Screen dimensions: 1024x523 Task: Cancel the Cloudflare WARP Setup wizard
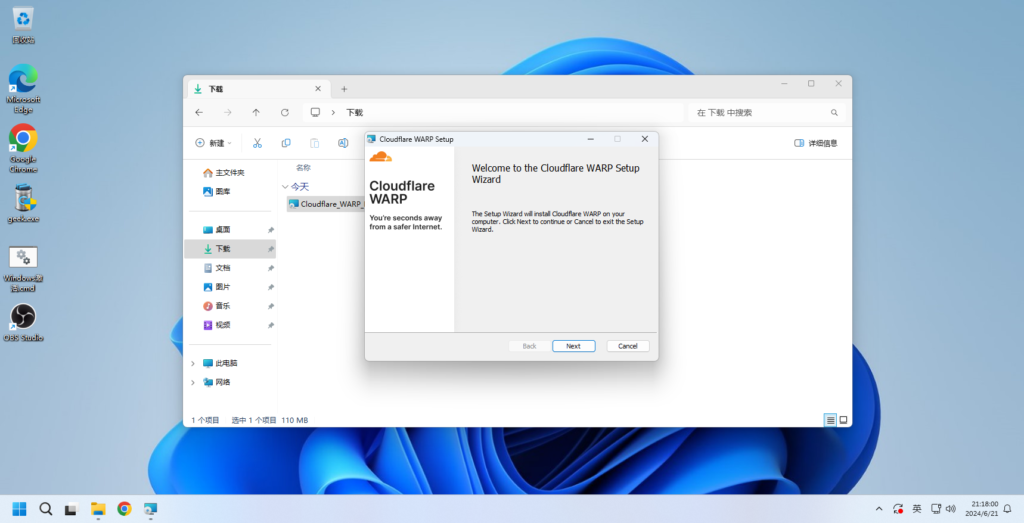pyautogui.click(x=628, y=346)
